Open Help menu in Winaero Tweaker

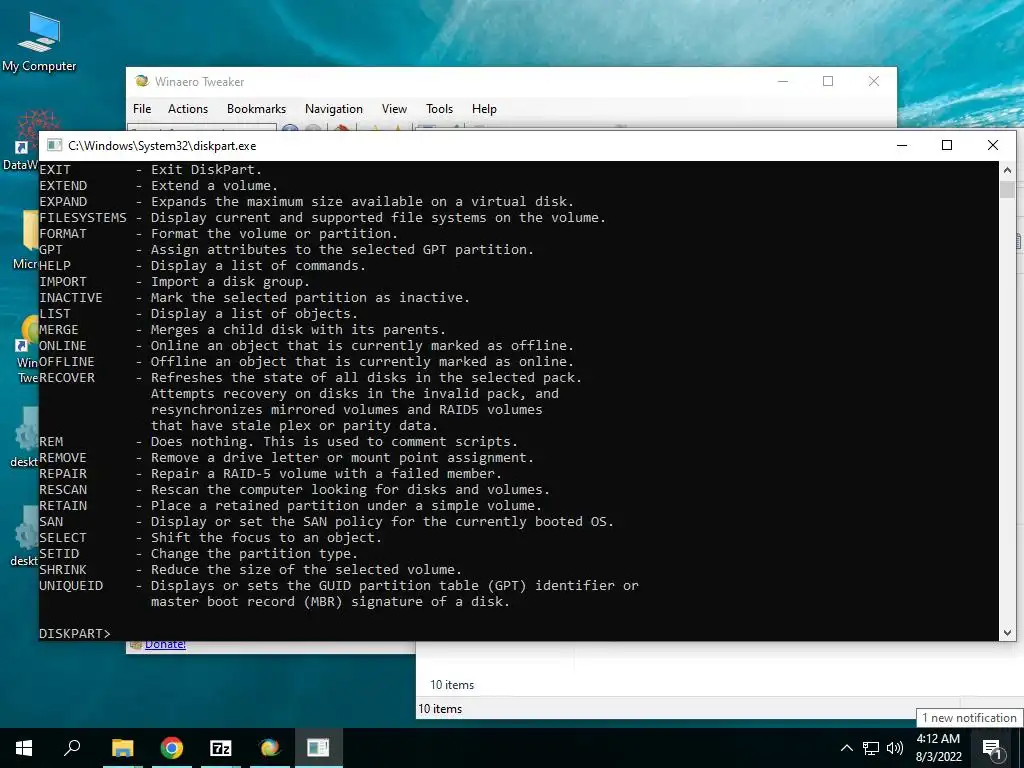click(484, 109)
